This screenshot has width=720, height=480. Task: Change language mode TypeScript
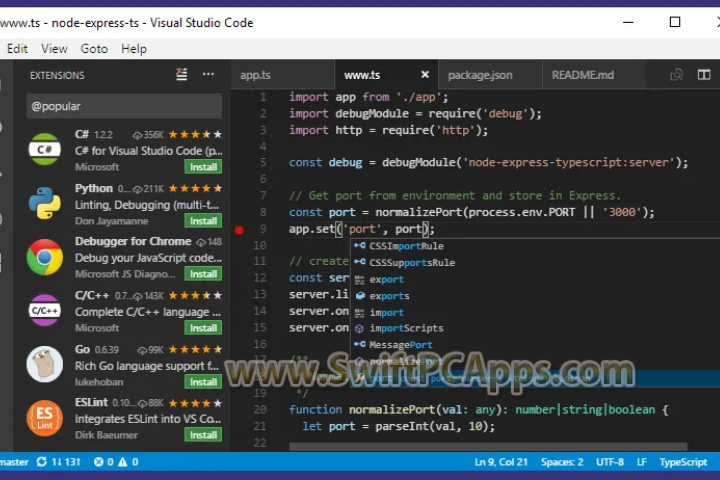(683, 462)
